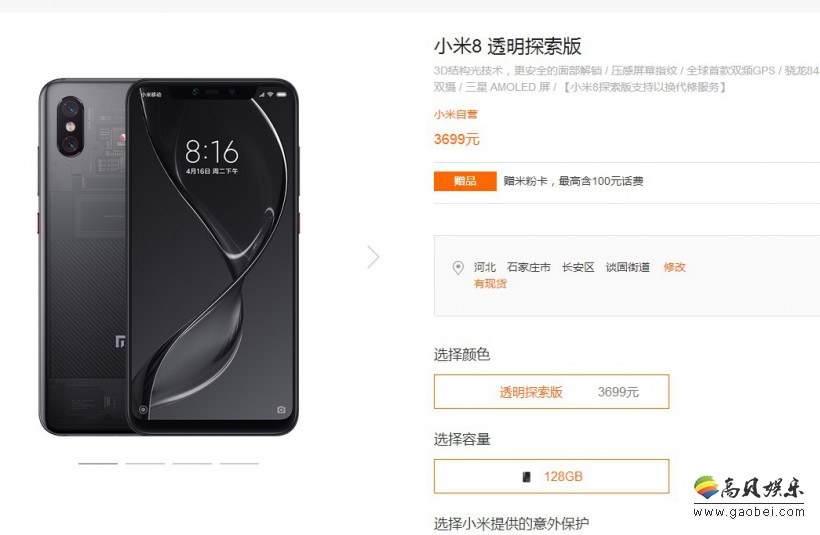This screenshot has height=535, width=820.
Task: Click the camera icon on phone screen
Action: (x=281, y=409)
